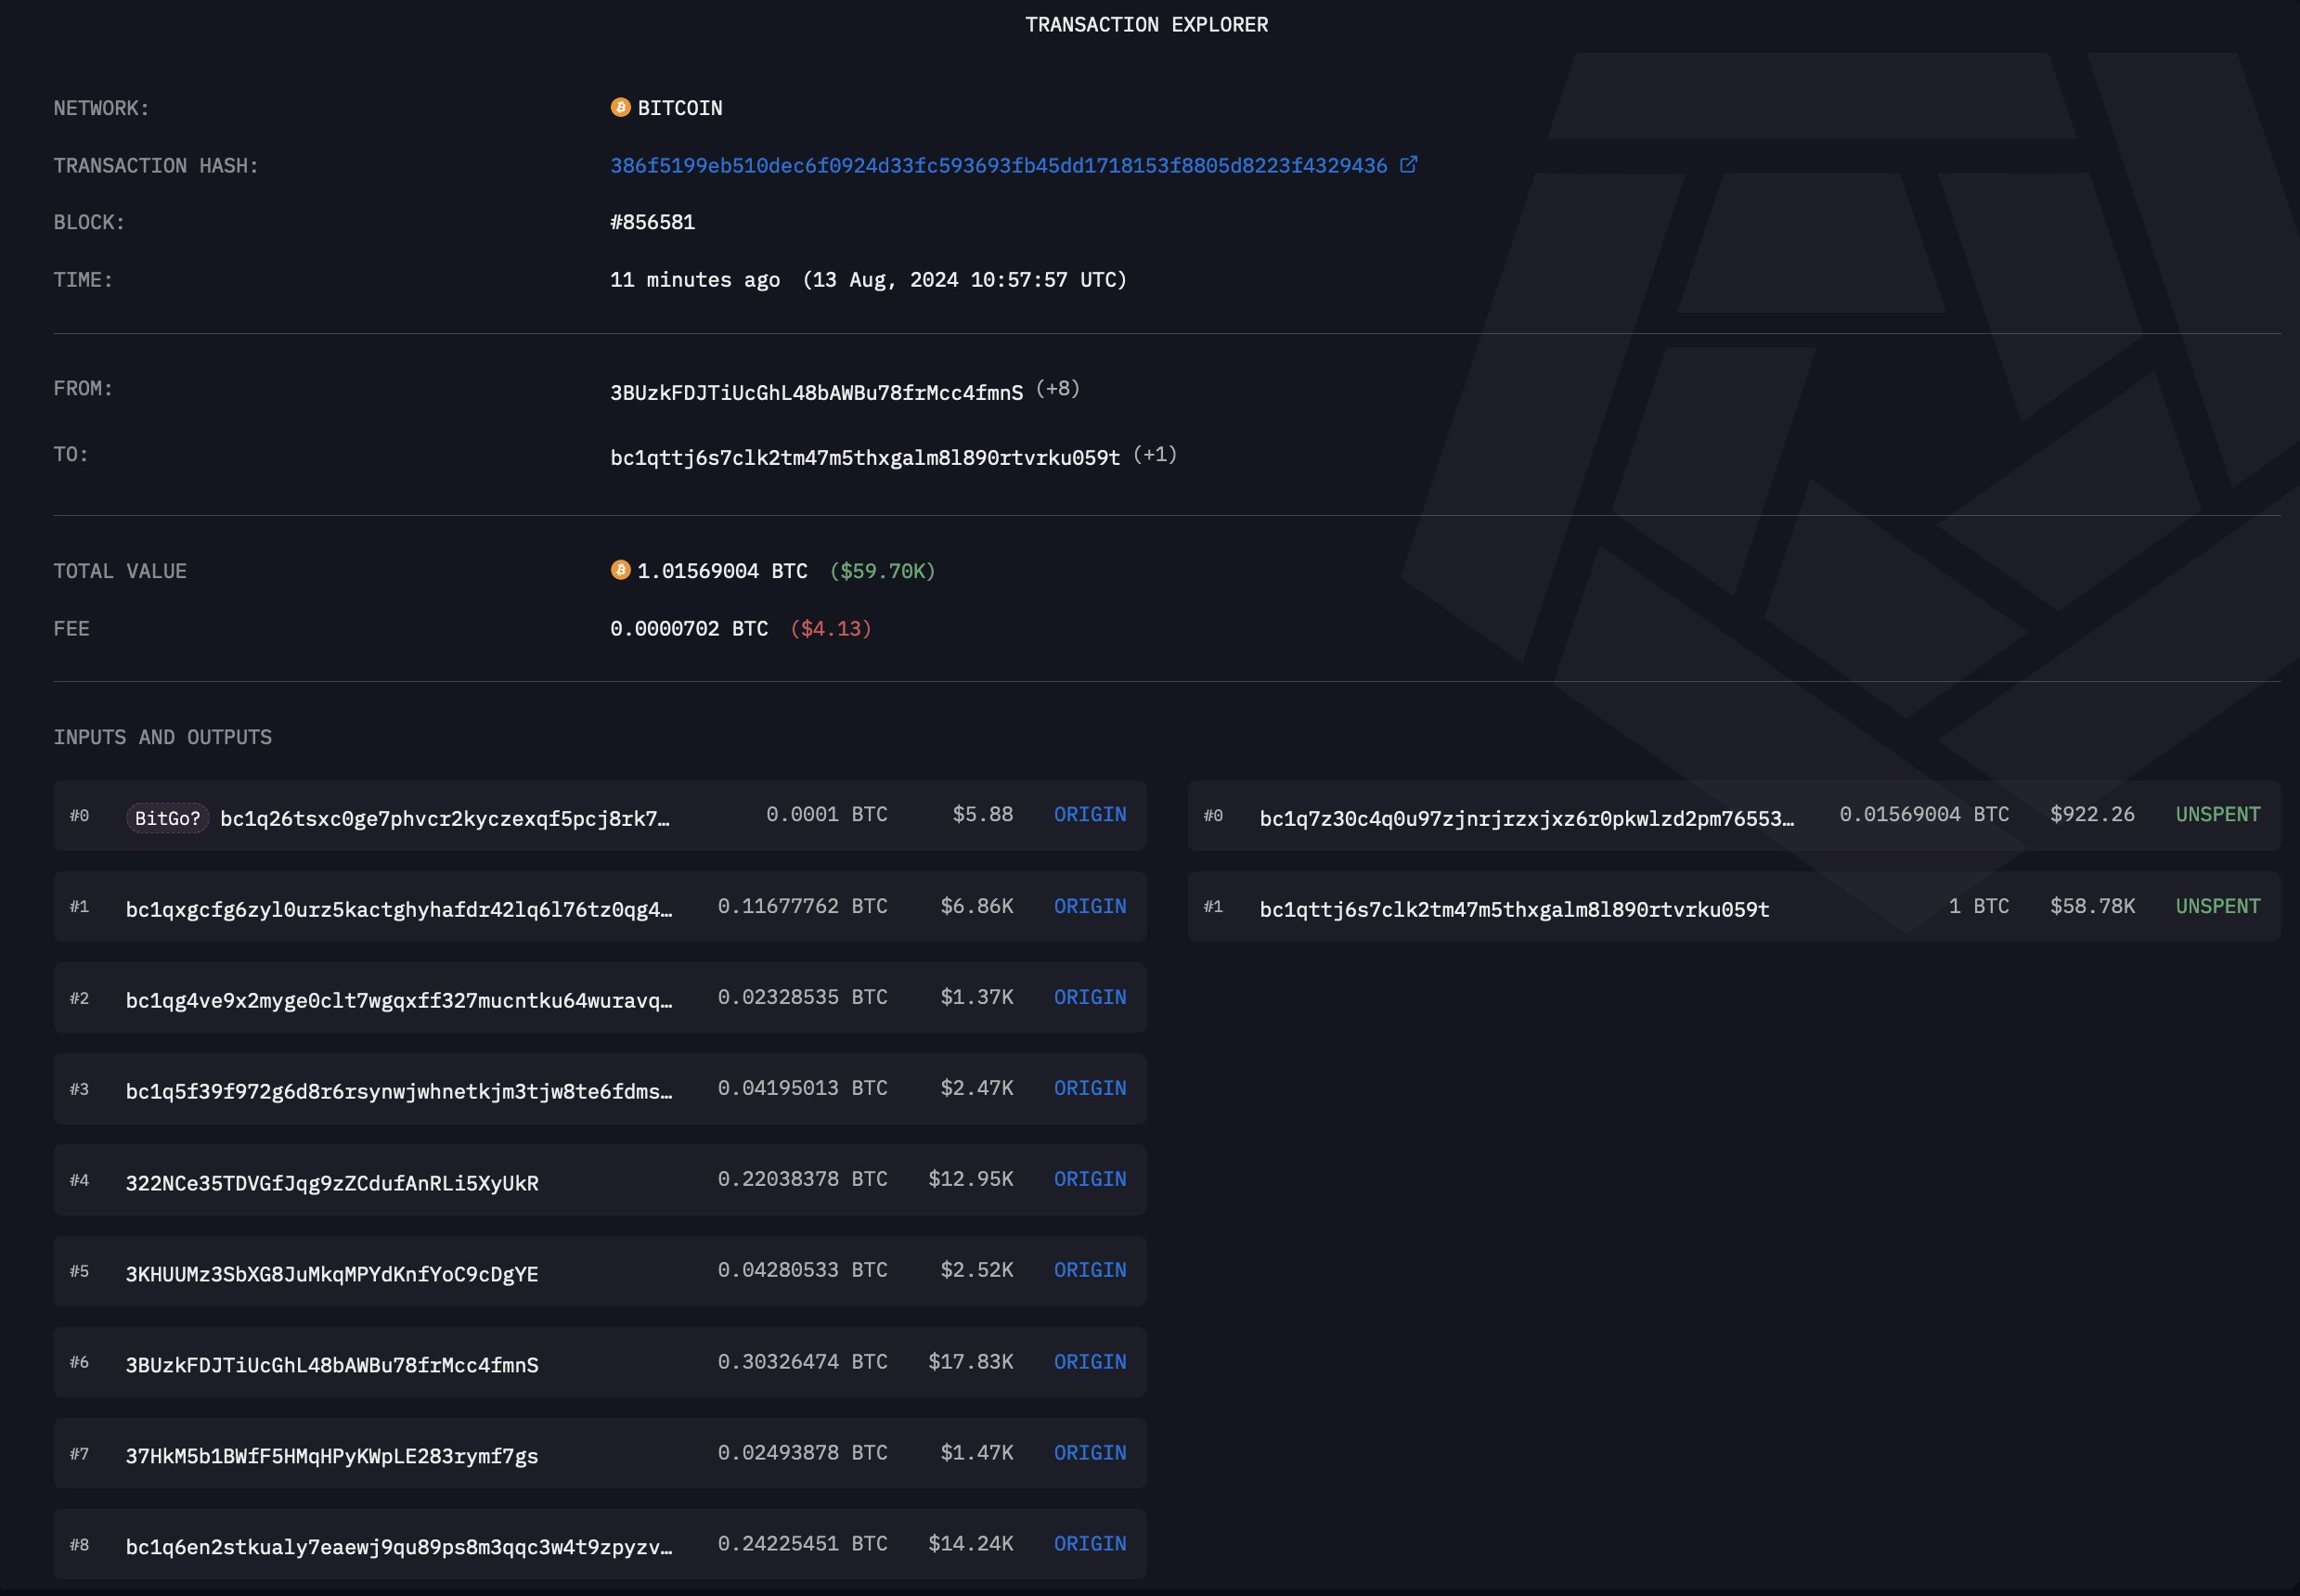
Task: Open input address 322NCe35TDVGfJqg9zZCdufAnRLi5XyUkR
Action: [x=332, y=1183]
